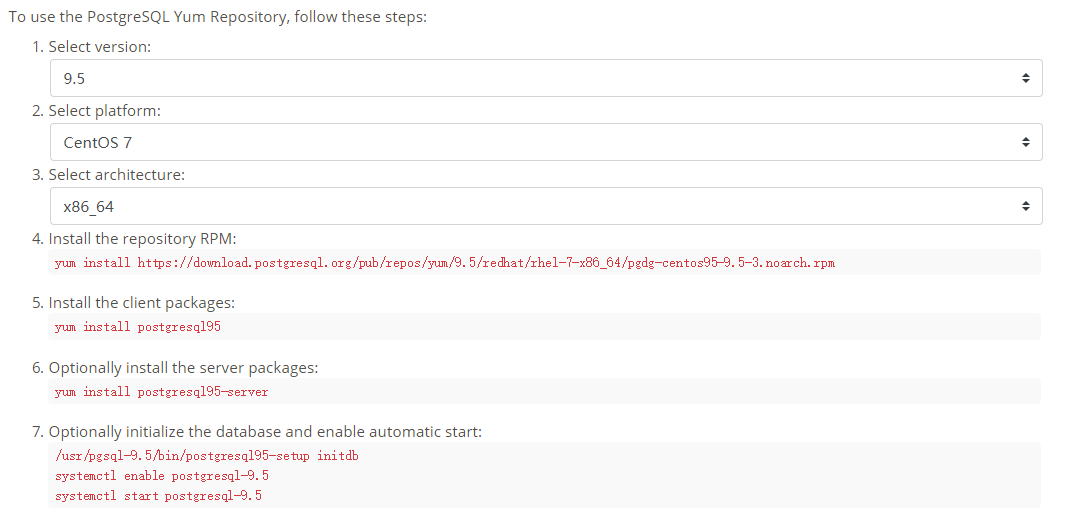Click the PostgreSQL Yum Repository intro text
The image size is (1081, 524).
click(218, 17)
